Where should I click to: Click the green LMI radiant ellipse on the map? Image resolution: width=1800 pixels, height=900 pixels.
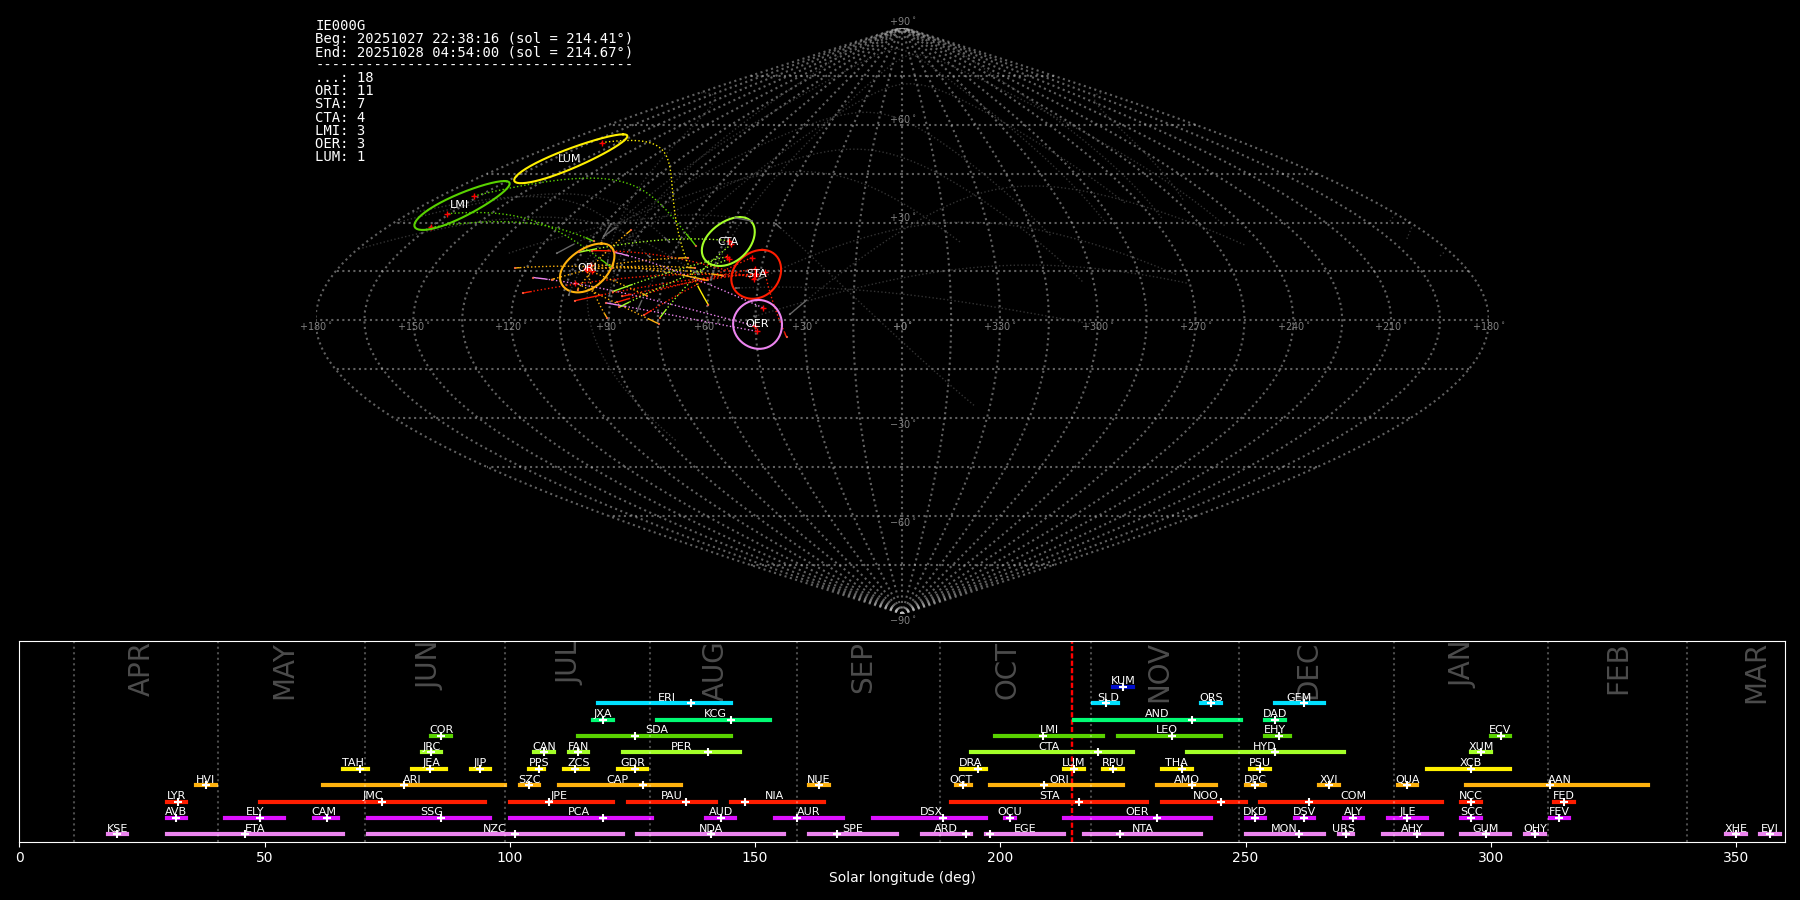click(461, 205)
